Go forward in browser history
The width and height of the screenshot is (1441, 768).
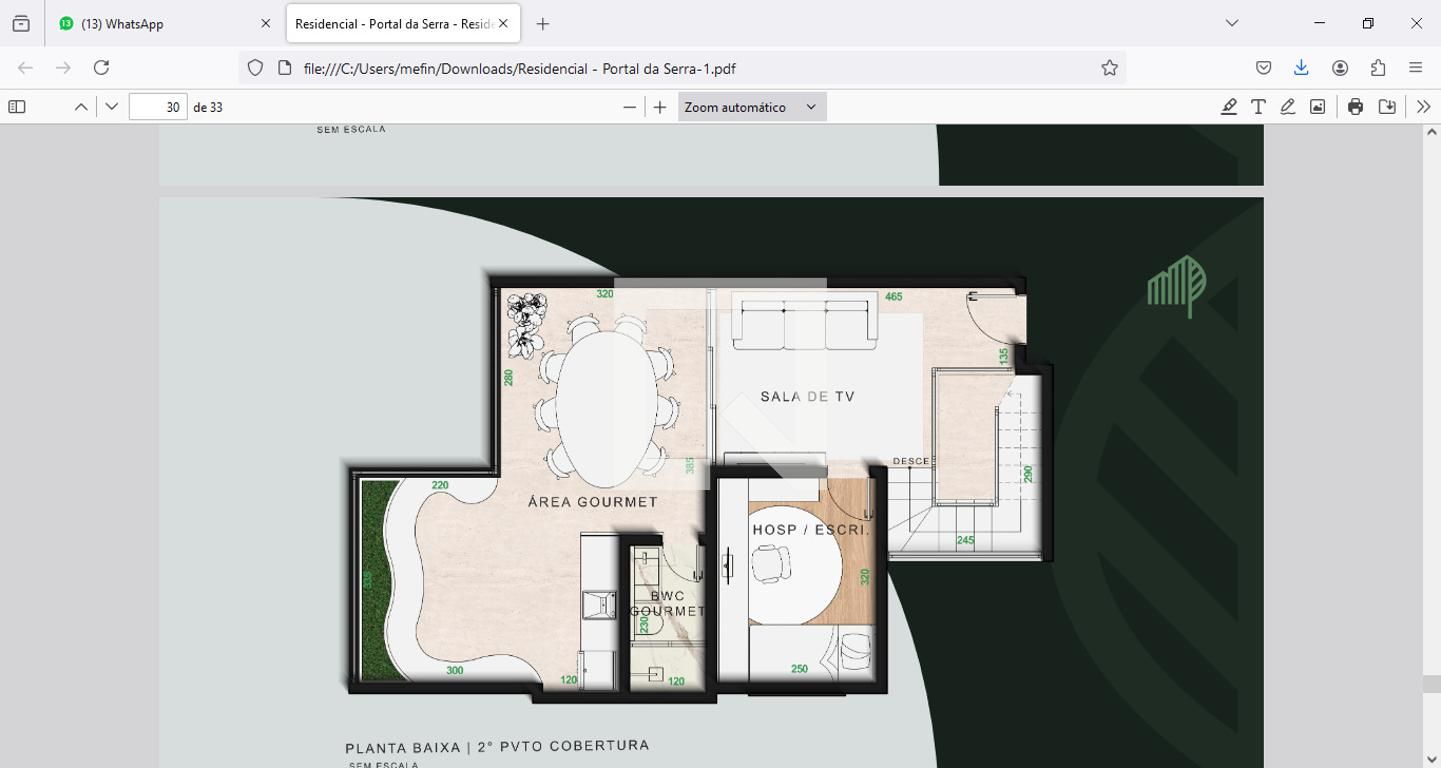[63, 68]
